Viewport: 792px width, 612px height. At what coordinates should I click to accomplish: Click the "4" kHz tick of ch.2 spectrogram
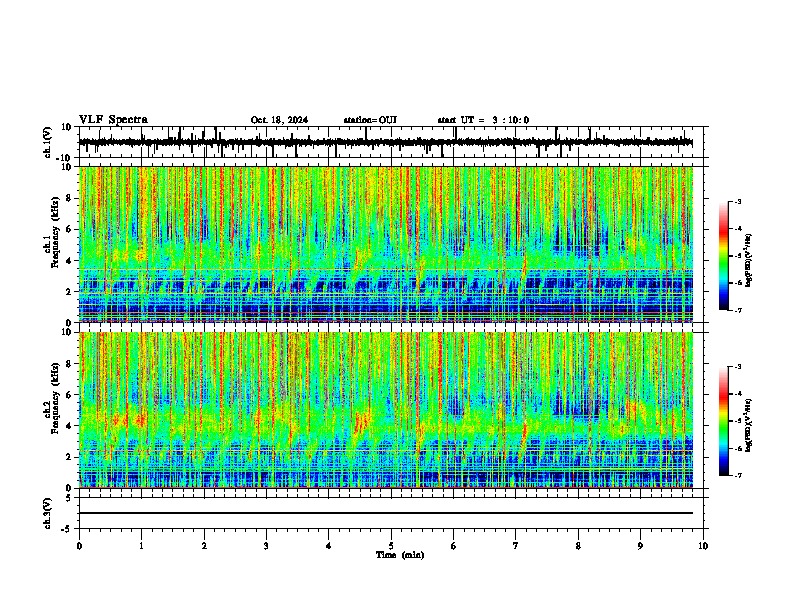tap(70, 426)
